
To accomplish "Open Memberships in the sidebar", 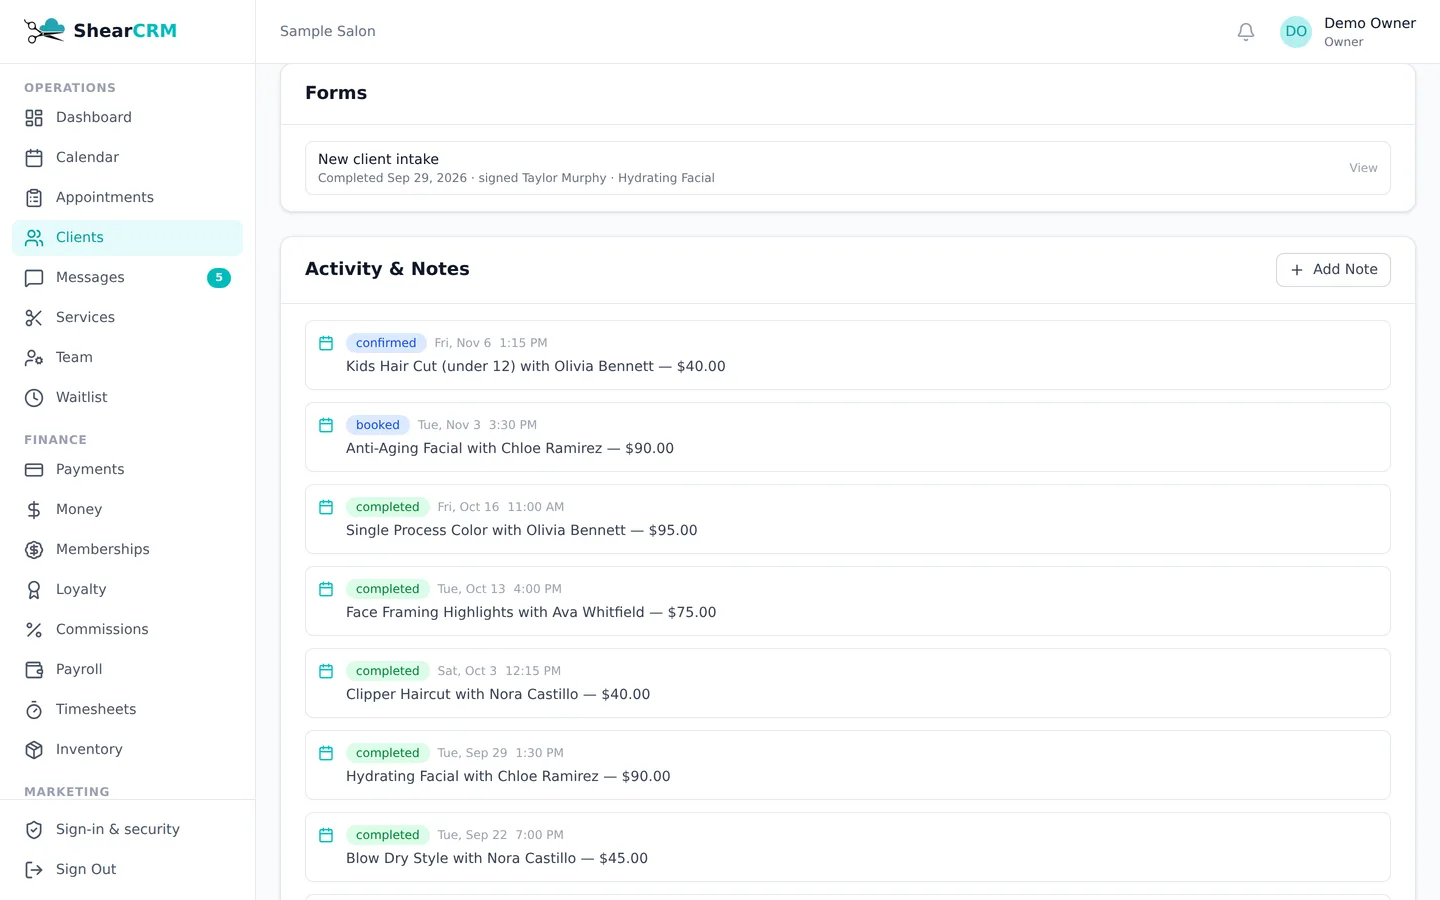I will pyautogui.click(x=127, y=550).
